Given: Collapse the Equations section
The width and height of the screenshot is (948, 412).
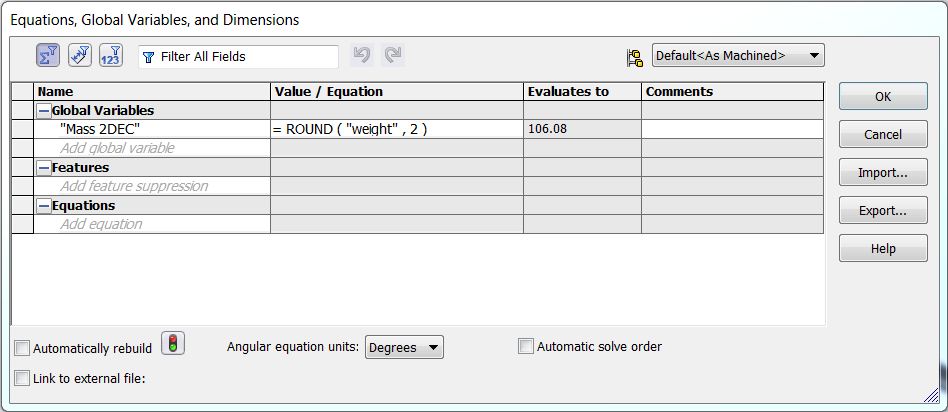Looking at the screenshot, I should 44,206.
